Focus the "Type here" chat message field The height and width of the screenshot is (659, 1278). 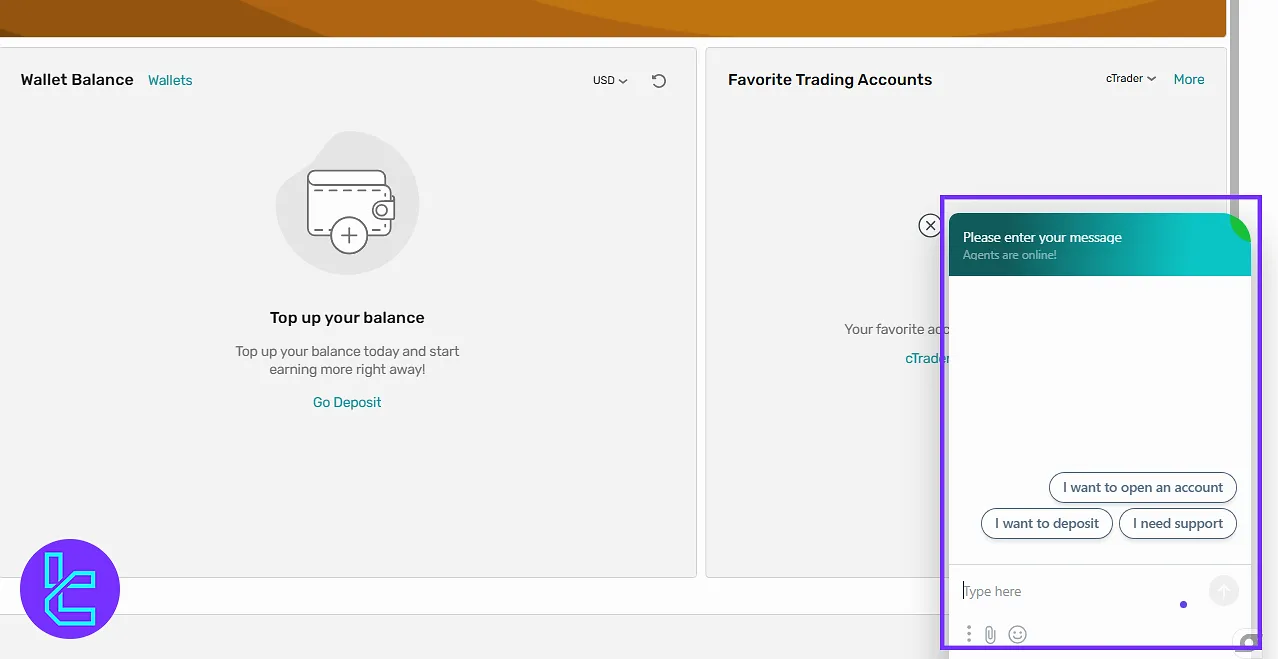click(x=1070, y=591)
